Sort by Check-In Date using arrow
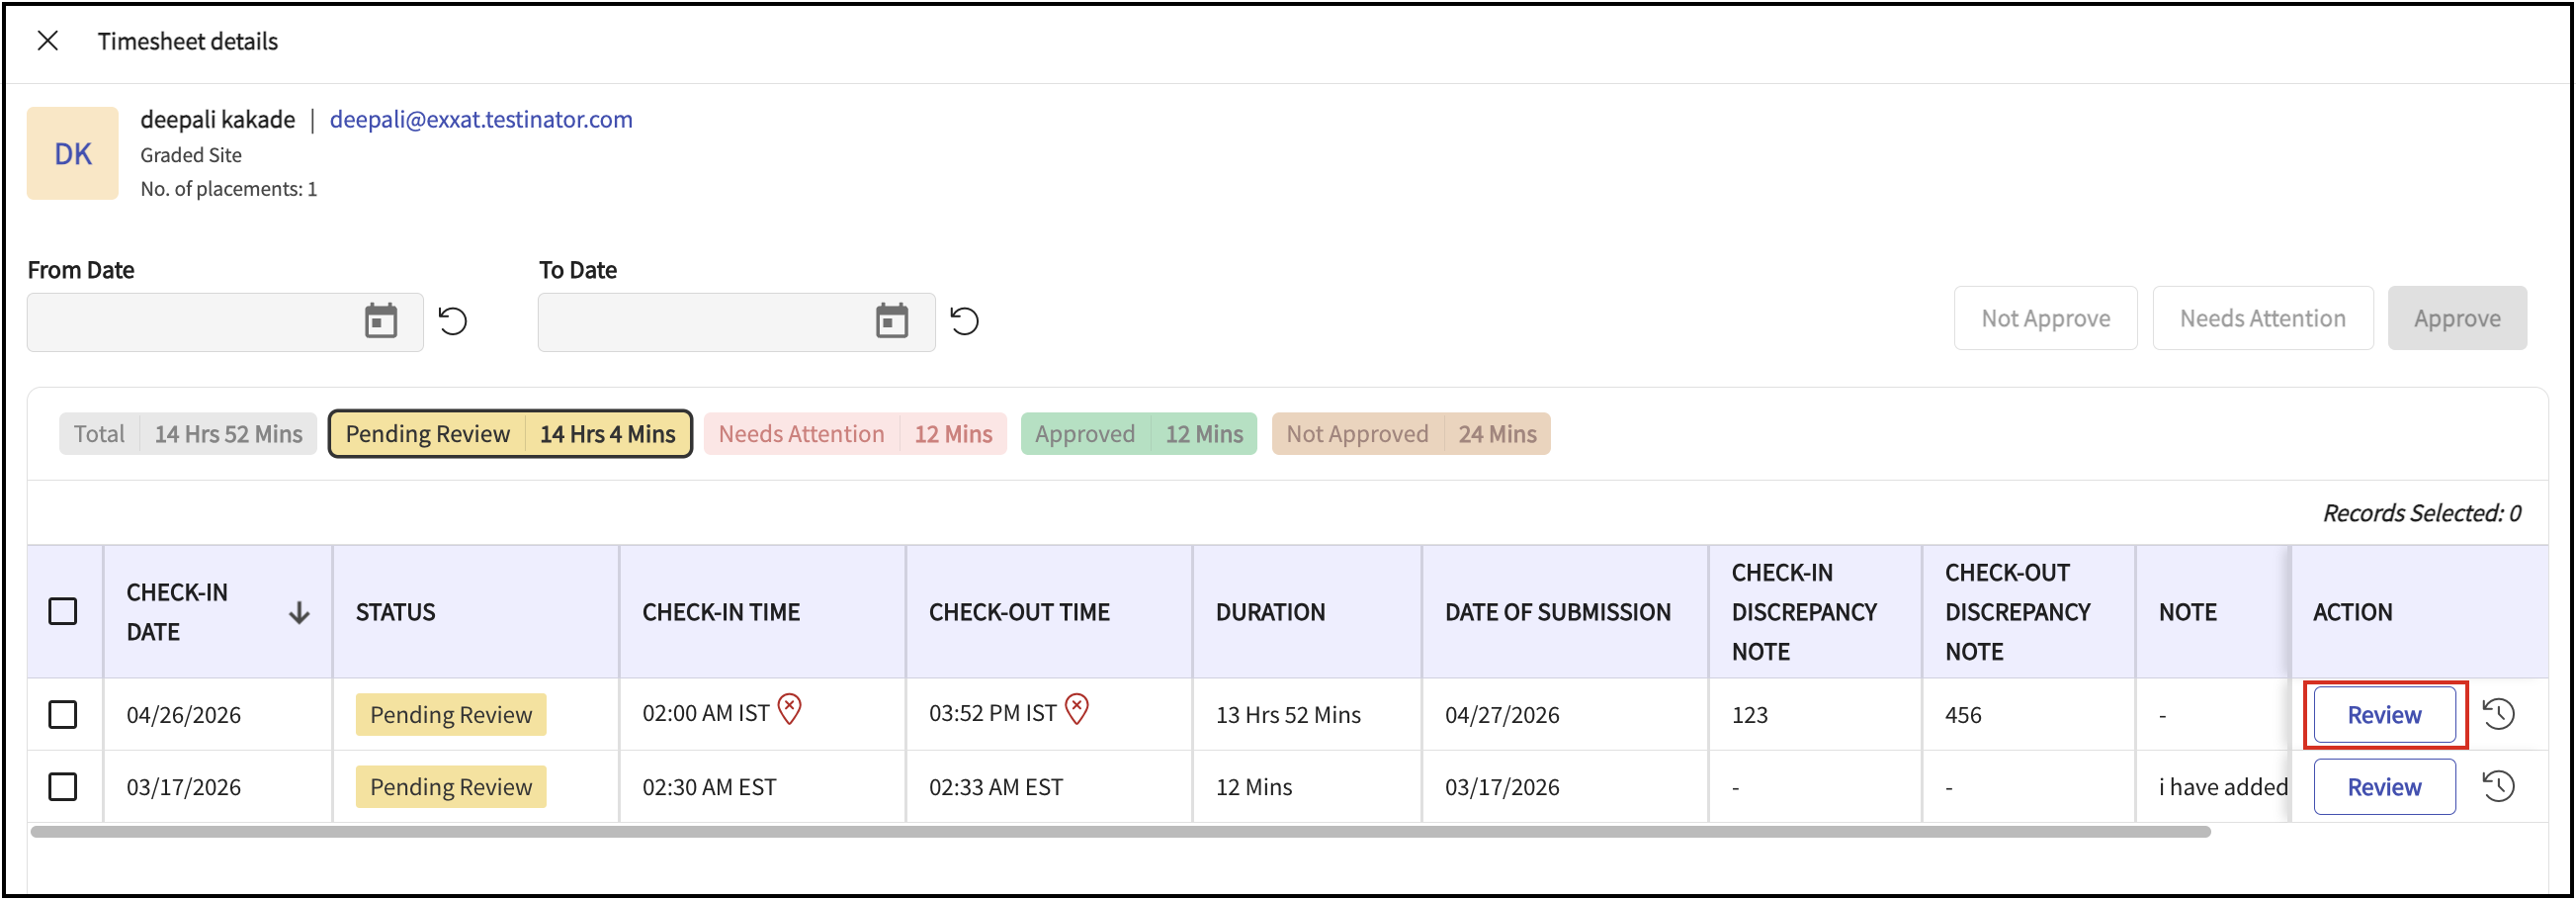This screenshot has width=2576, height=900. (298, 612)
